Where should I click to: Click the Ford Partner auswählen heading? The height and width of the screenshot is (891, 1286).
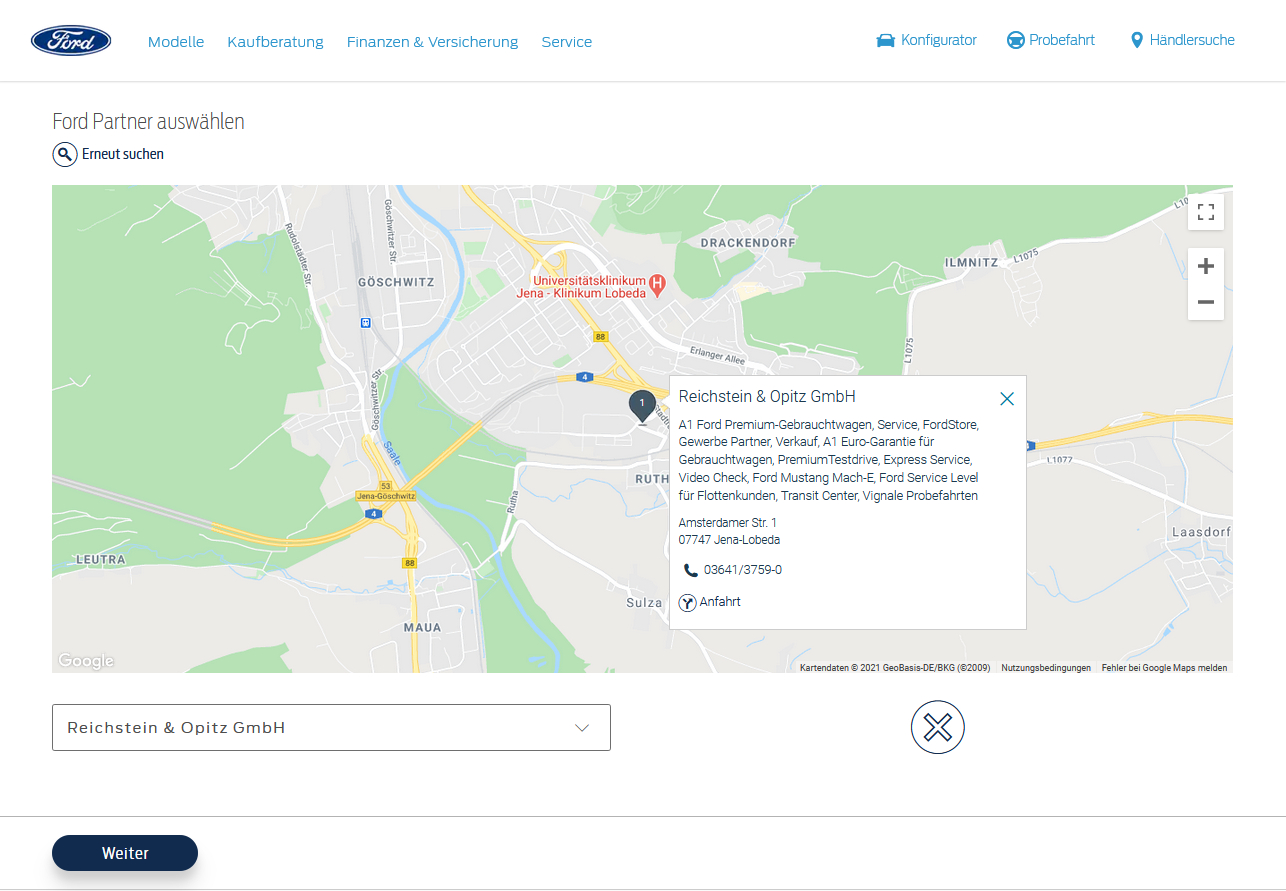click(x=148, y=122)
